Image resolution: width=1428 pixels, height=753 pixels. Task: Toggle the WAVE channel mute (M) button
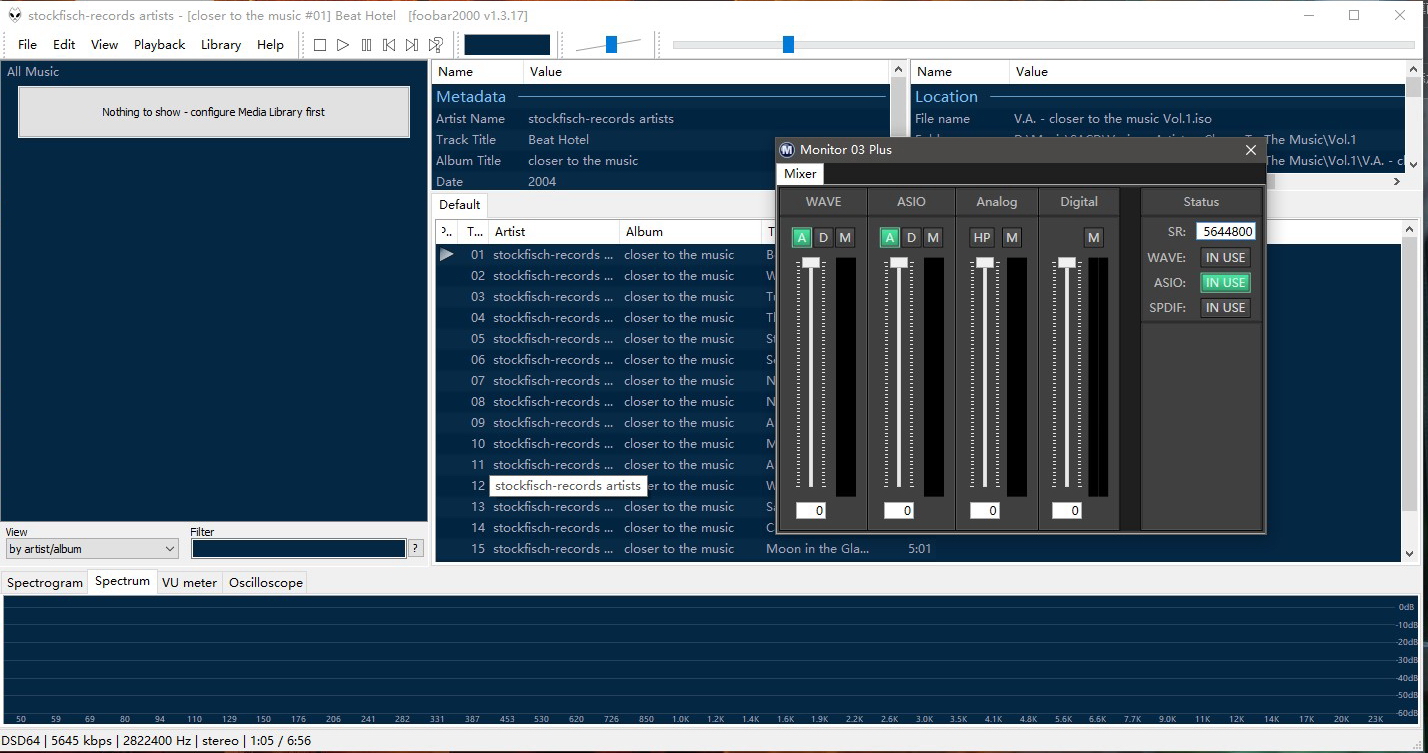pyautogui.click(x=845, y=237)
